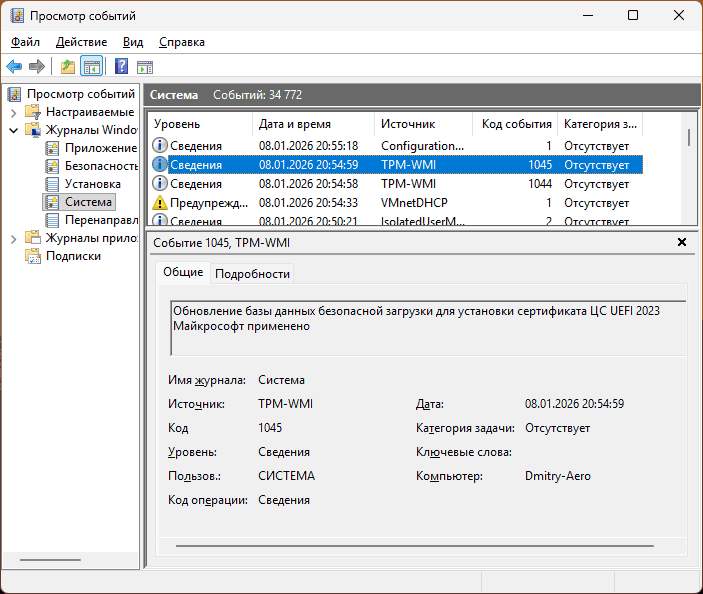Toggle the show/hide action pane icon
This screenshot has width=703, height=594.
point(145,67)
